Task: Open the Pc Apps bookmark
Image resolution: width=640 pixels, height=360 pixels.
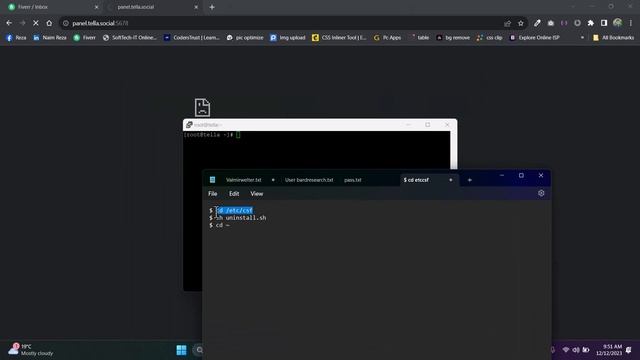Action: click(387, 38)
